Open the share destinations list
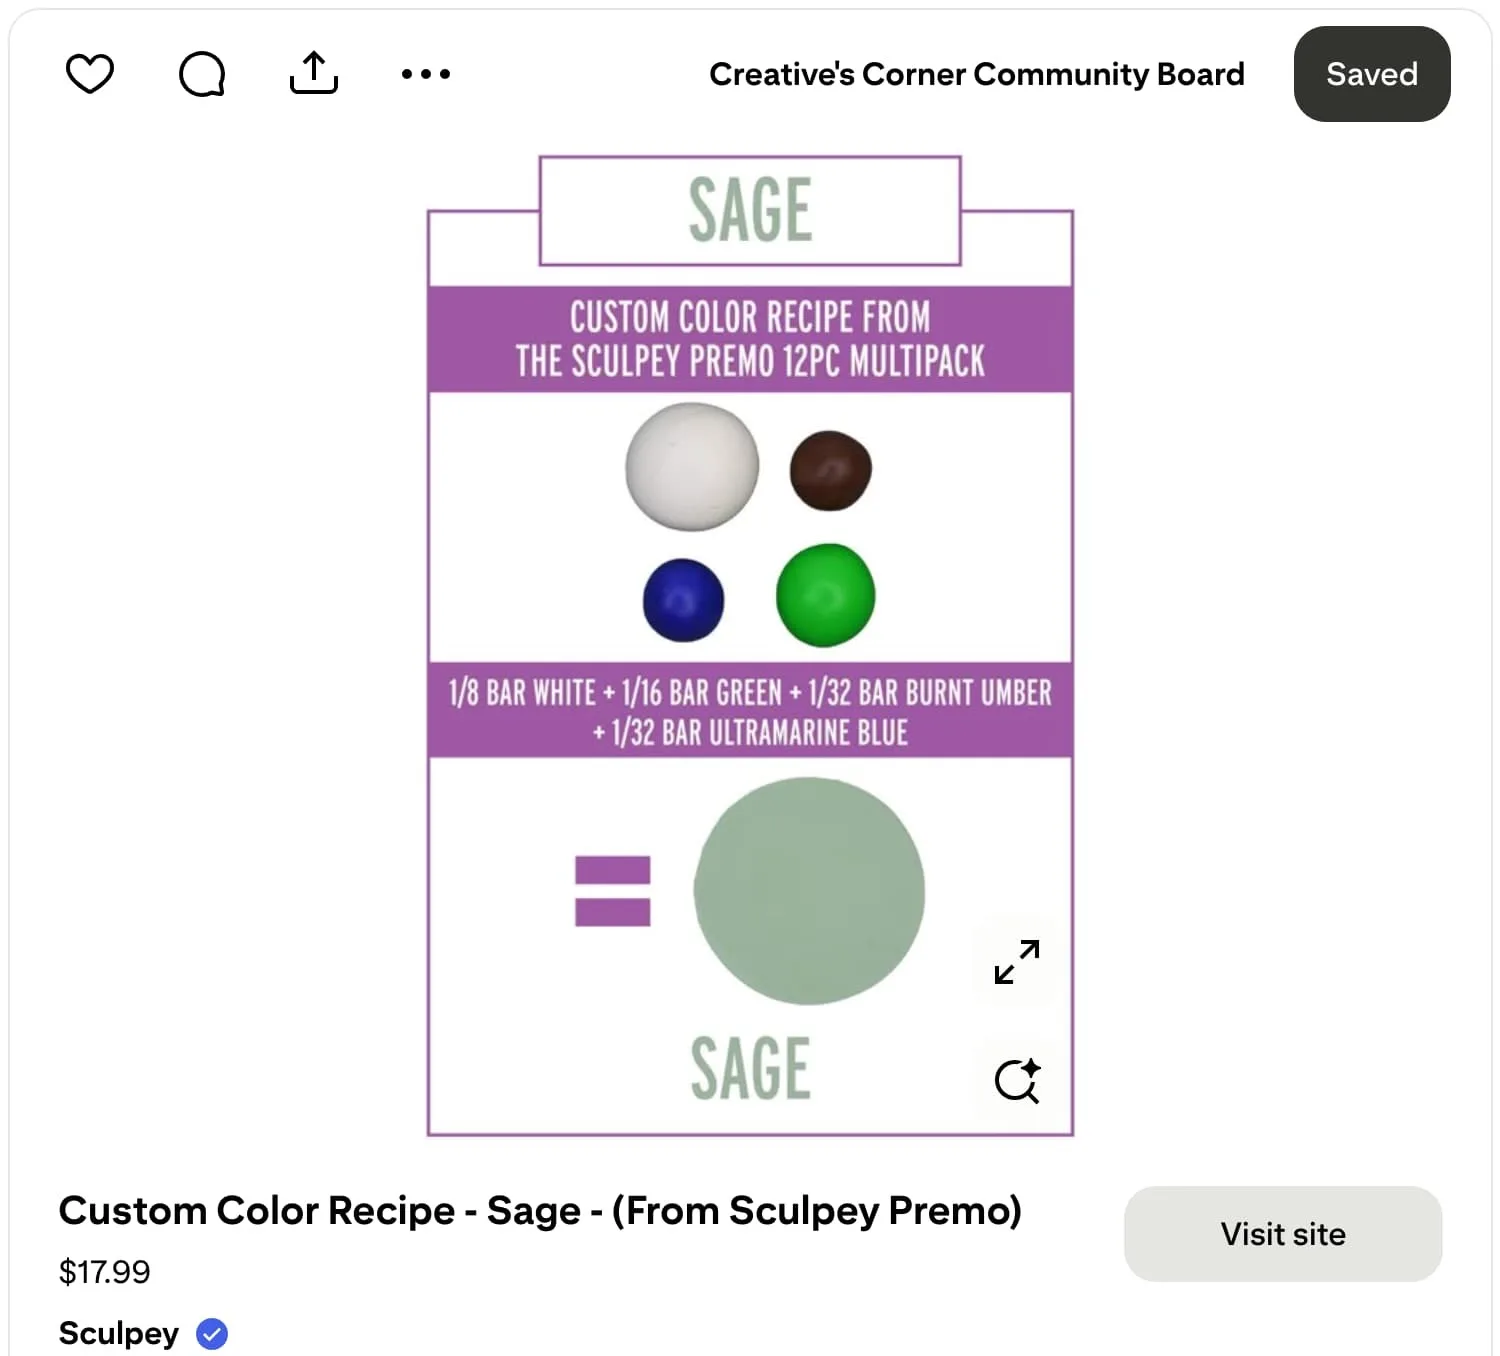The width and height of the screenshot is (1500, 1356). [x=313, y=73]
